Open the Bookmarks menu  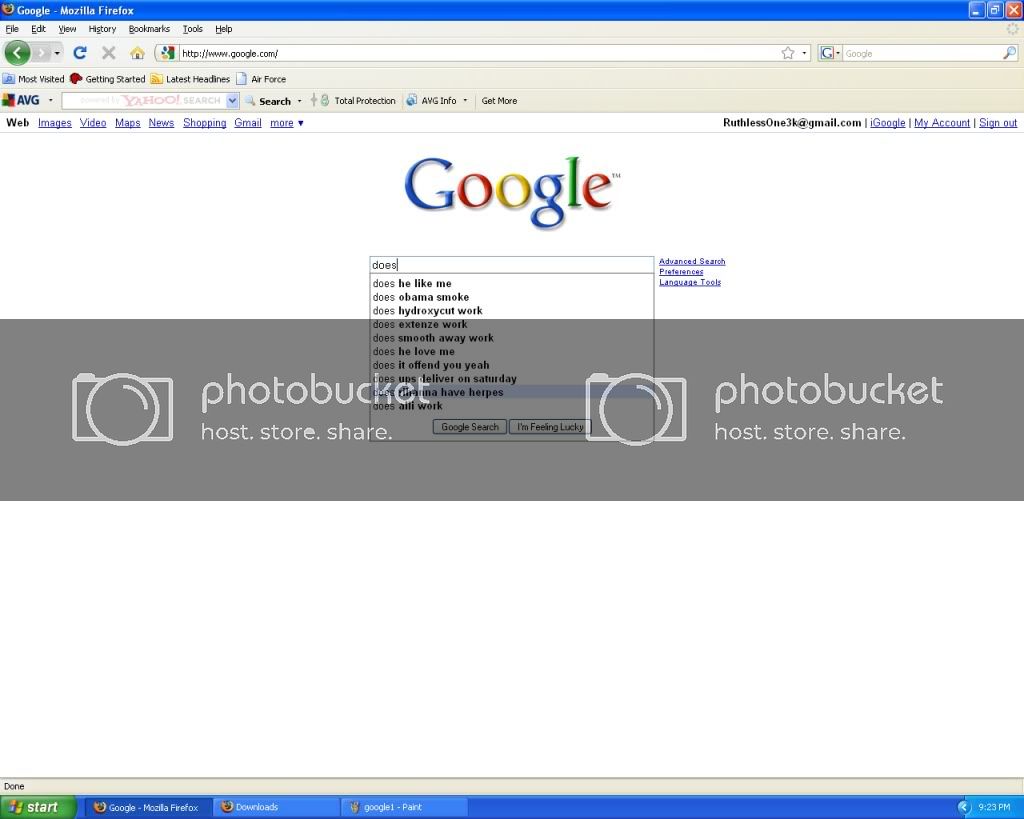click(x=149, y=29)
